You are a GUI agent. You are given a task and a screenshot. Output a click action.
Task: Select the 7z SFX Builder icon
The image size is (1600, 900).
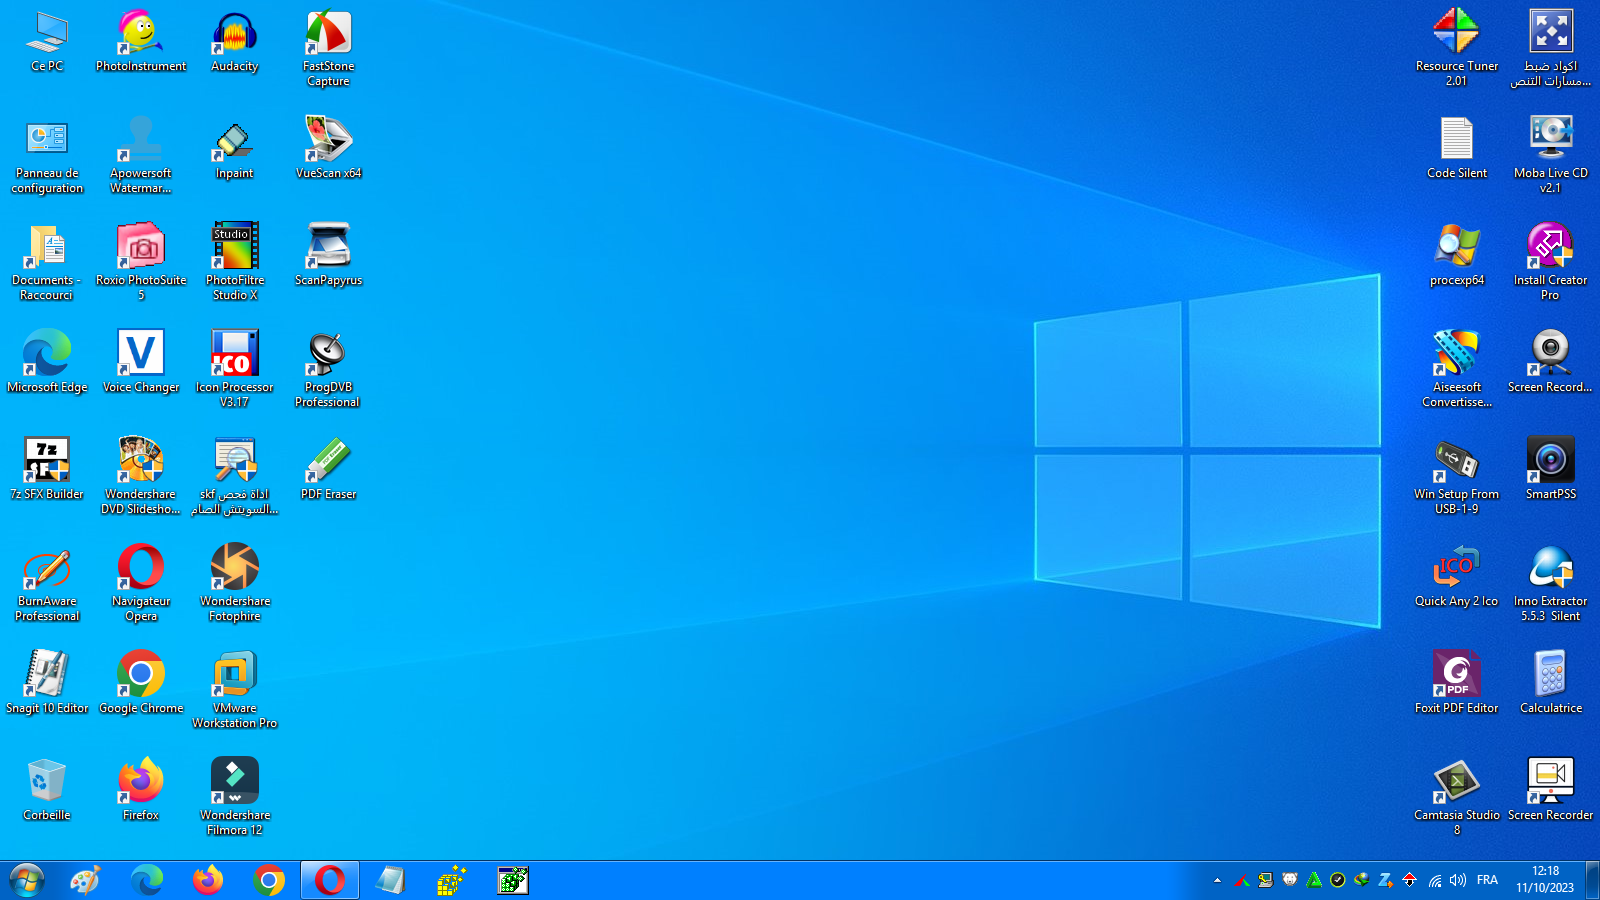(x=47, y=470)
